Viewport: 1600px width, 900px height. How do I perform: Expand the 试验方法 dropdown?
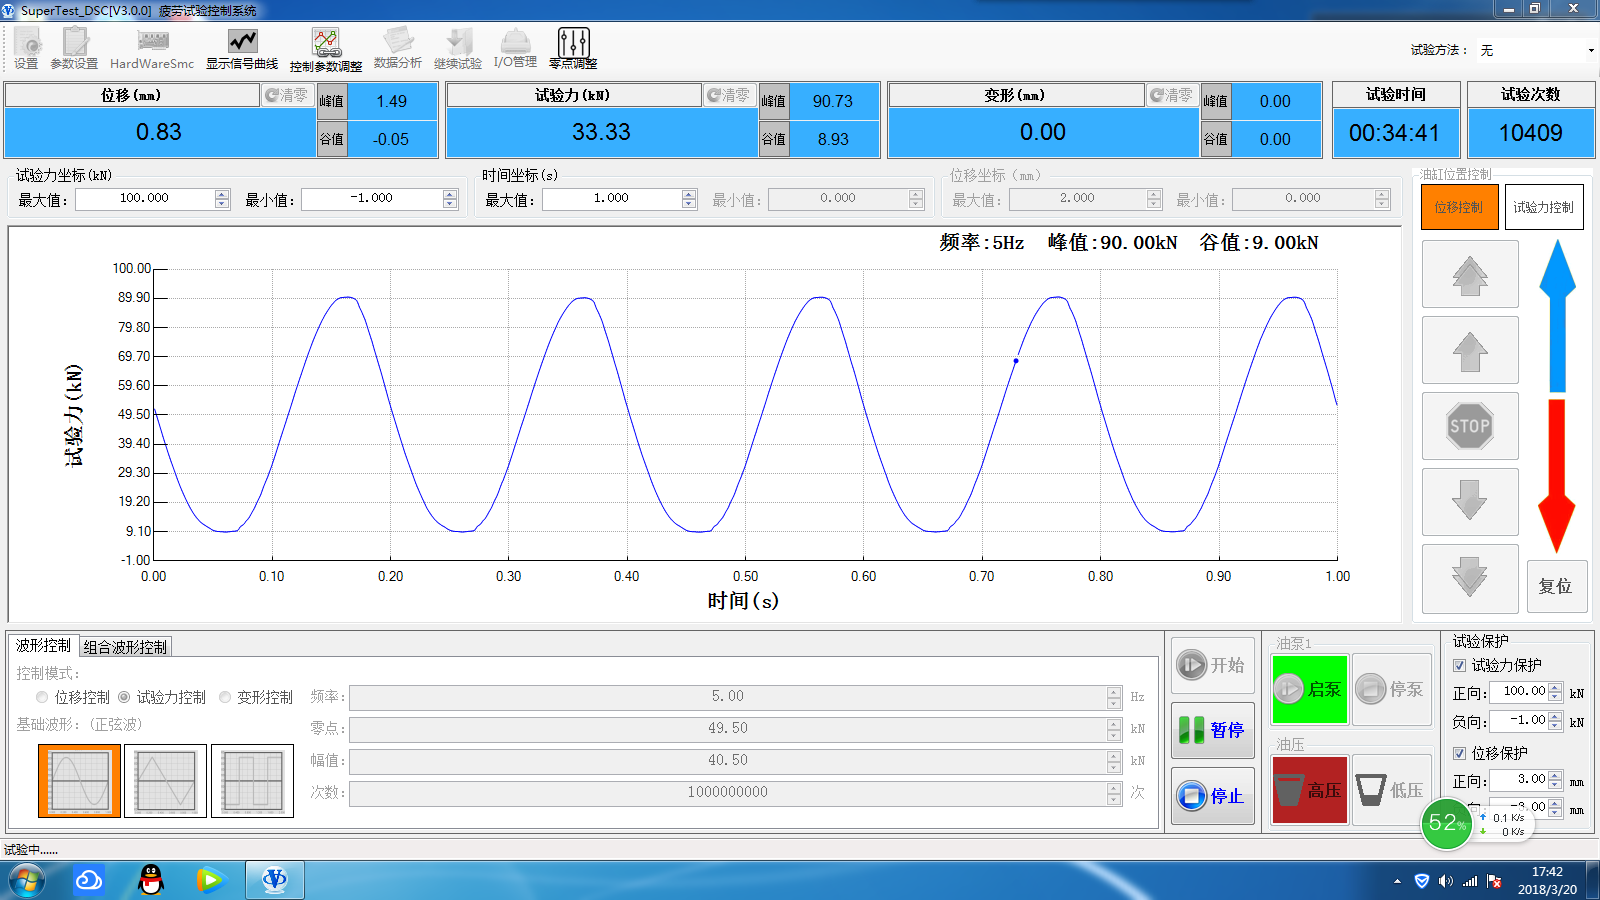click(1590, 50)
